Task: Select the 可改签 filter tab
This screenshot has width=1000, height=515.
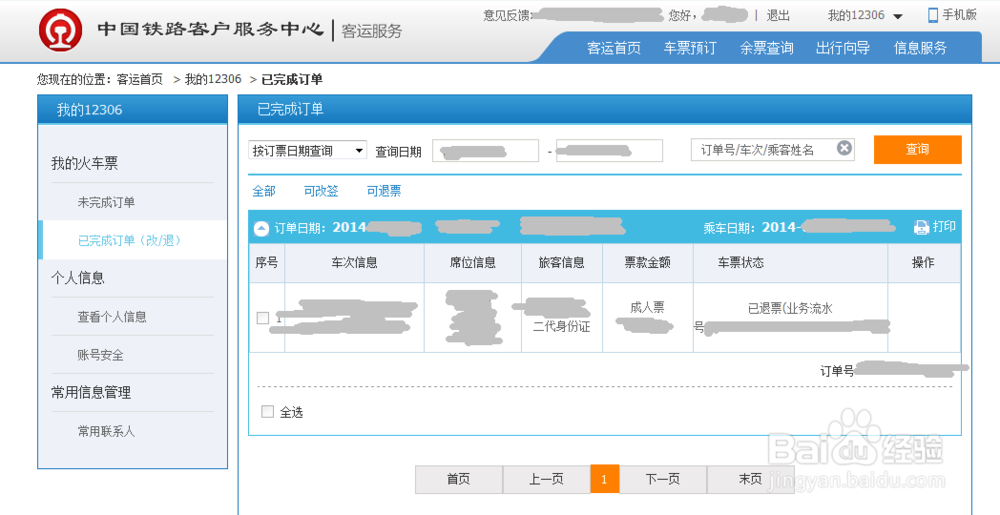Action: click(321, 191)
